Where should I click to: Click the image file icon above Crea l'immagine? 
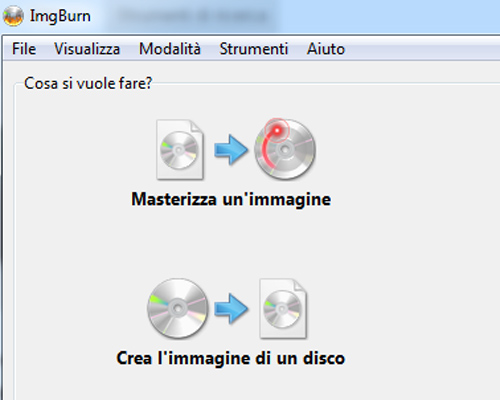pos(283,309)
